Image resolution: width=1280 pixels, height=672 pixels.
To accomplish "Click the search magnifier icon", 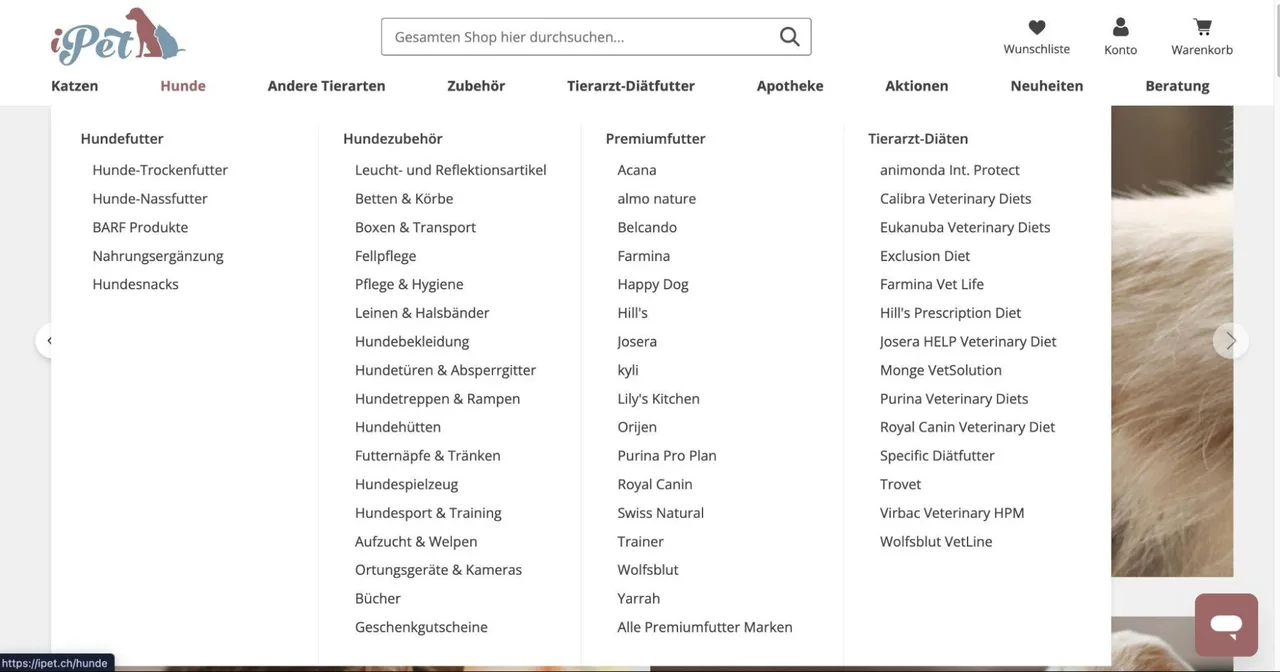I will click(789, 37).
